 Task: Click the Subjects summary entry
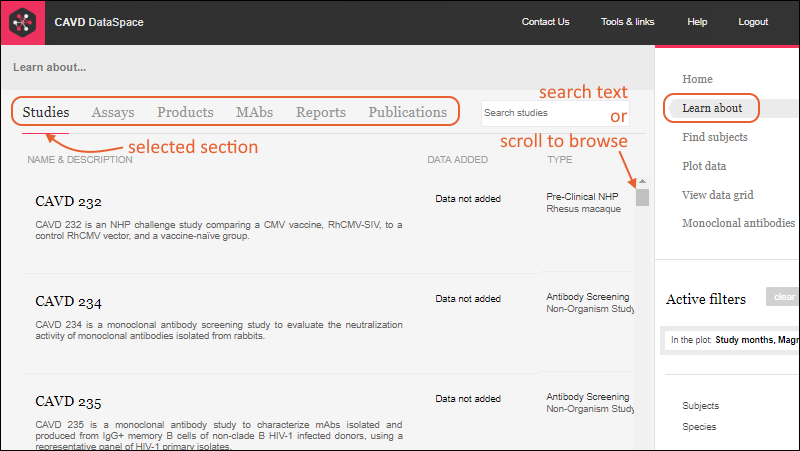point(701,406)
